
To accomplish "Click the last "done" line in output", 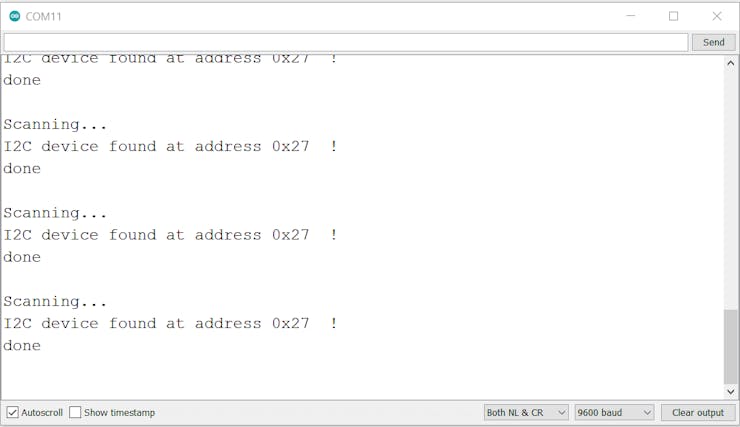I will [x=22, y=345].
